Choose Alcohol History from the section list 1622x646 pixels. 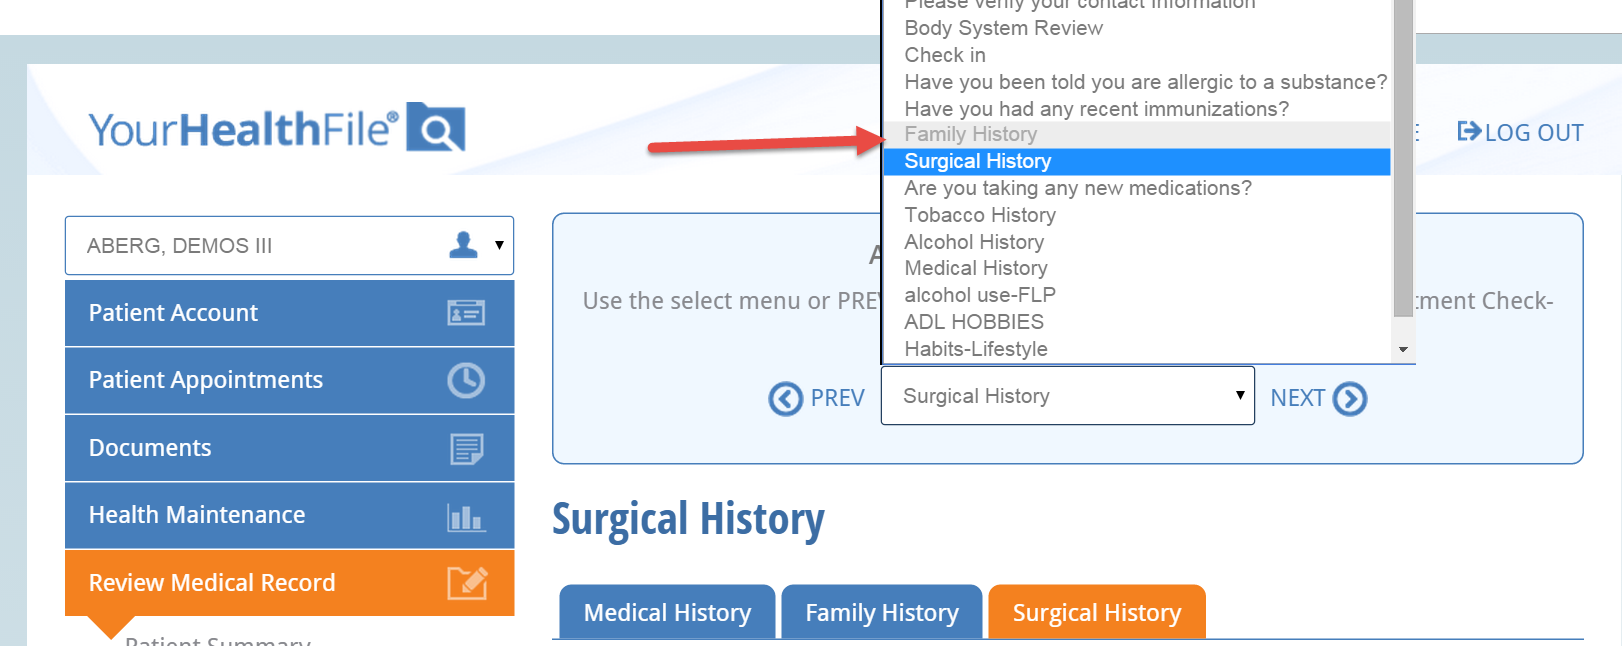coord(973,242)
